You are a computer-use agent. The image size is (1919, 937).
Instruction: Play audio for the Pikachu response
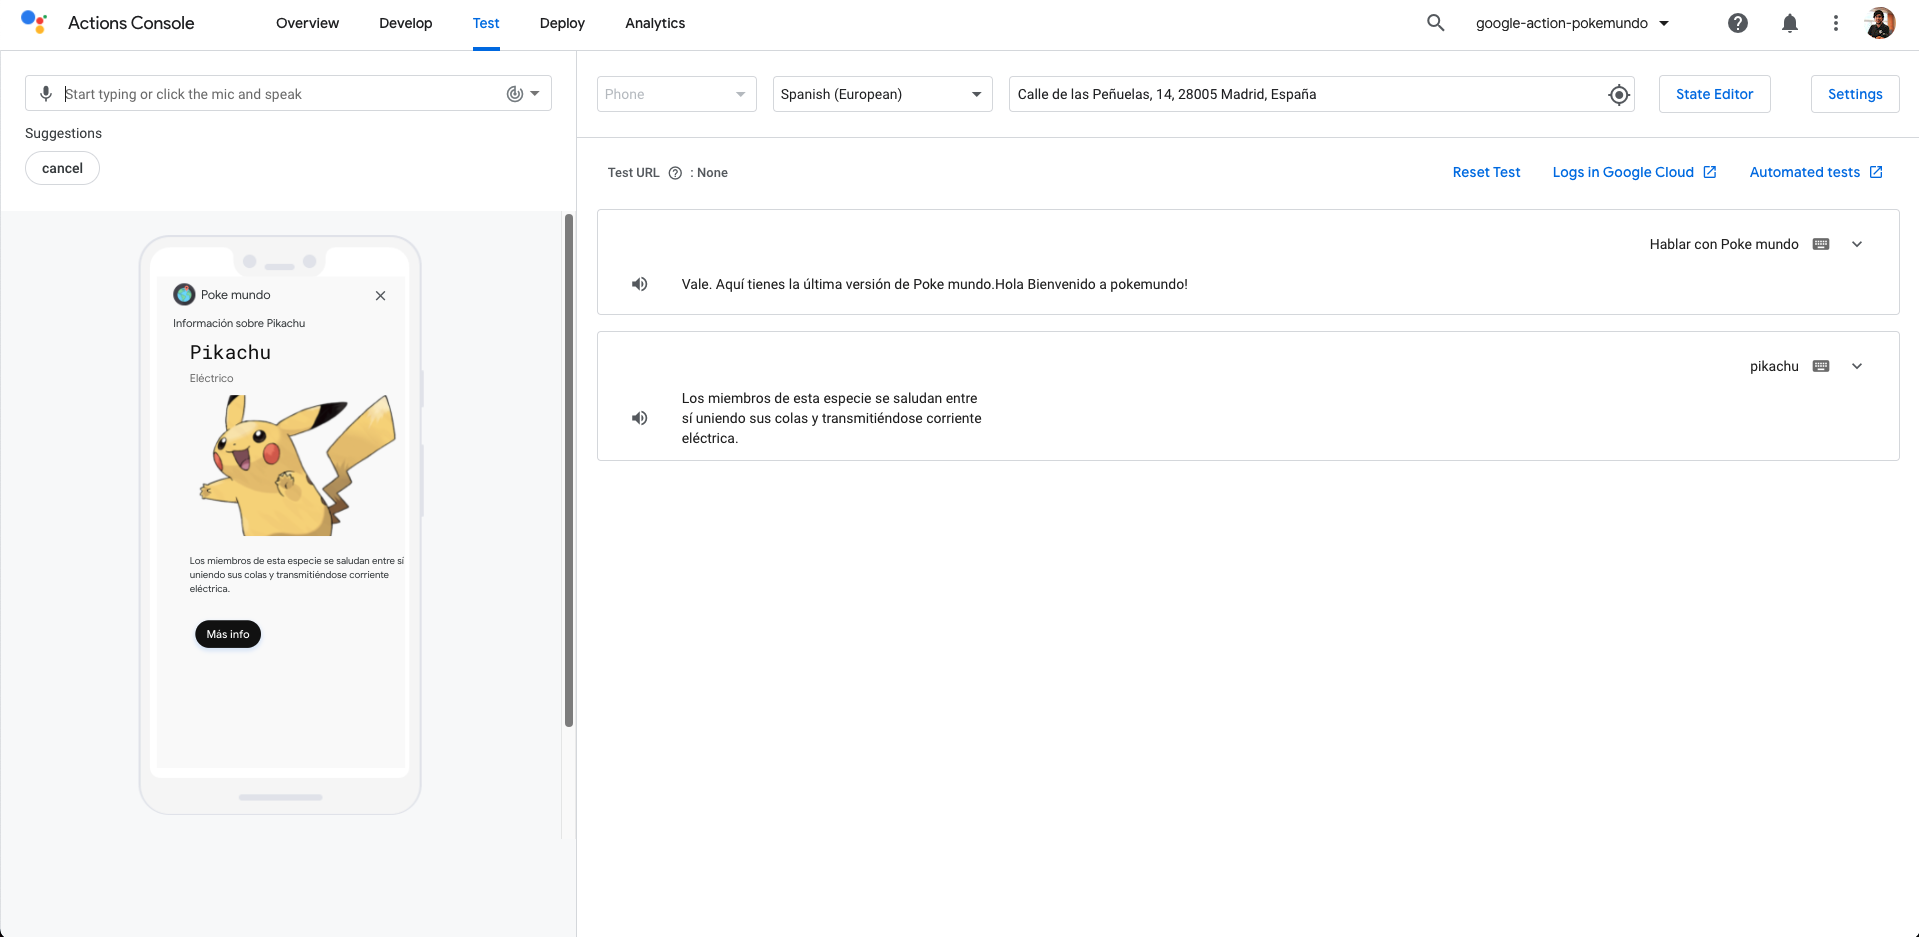point(640,418)
